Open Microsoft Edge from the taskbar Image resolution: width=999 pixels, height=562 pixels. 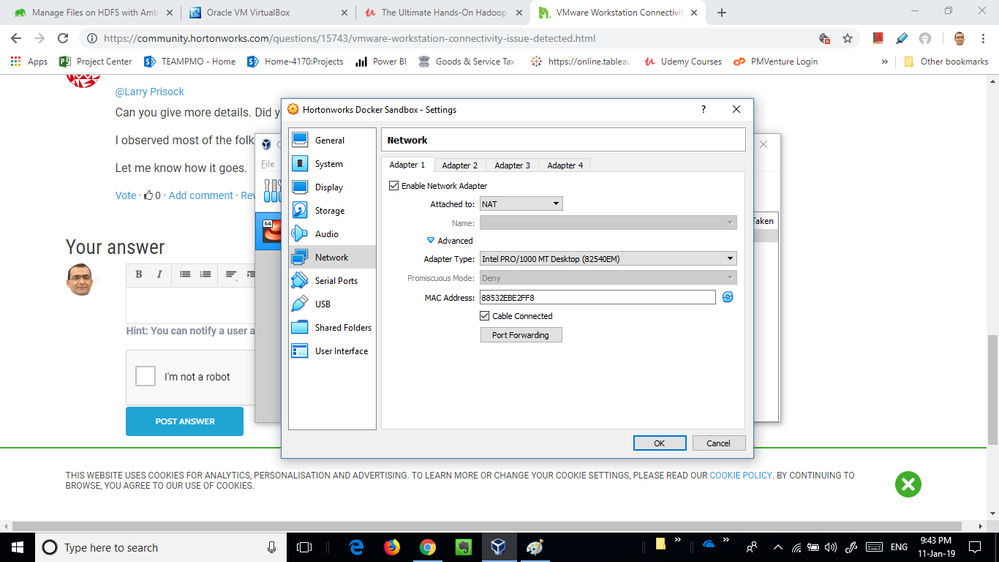click(356, 547)
